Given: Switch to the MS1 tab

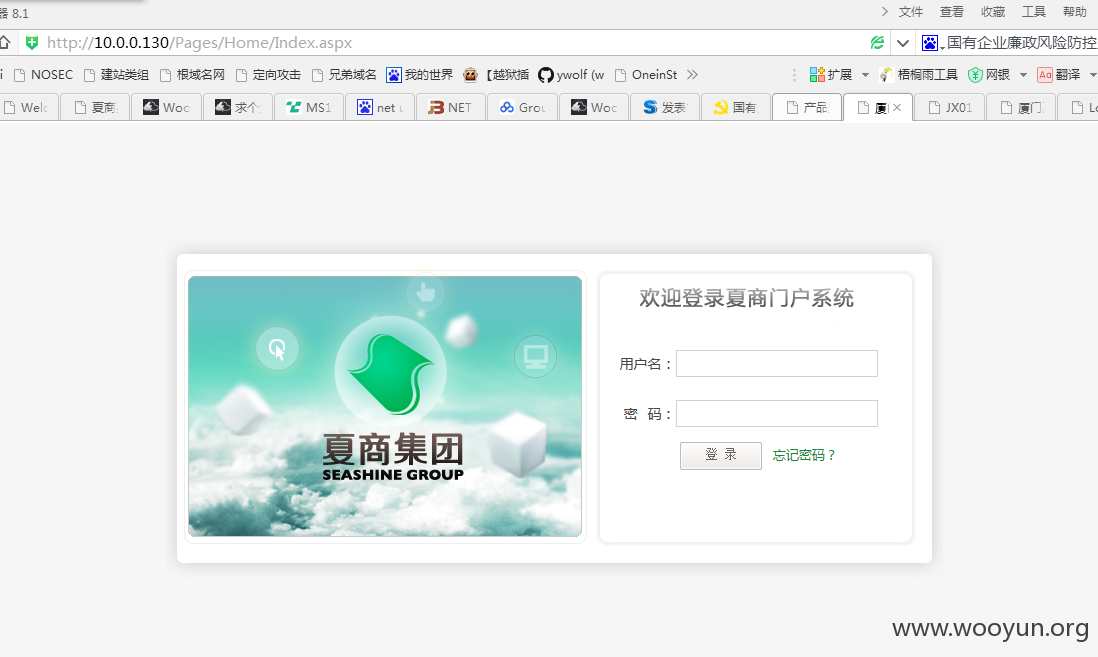Looking at the screenshot, I should point(309,107).
